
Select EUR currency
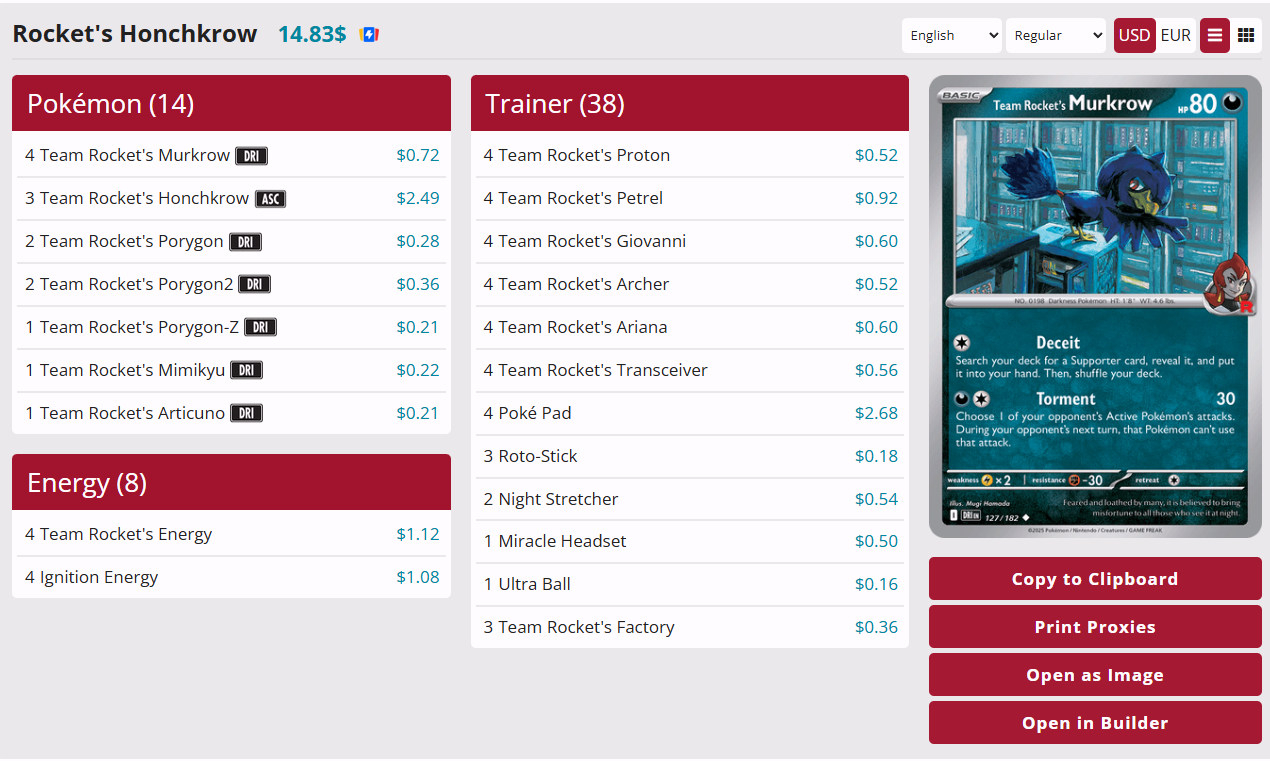click(x=1176, y=35)
